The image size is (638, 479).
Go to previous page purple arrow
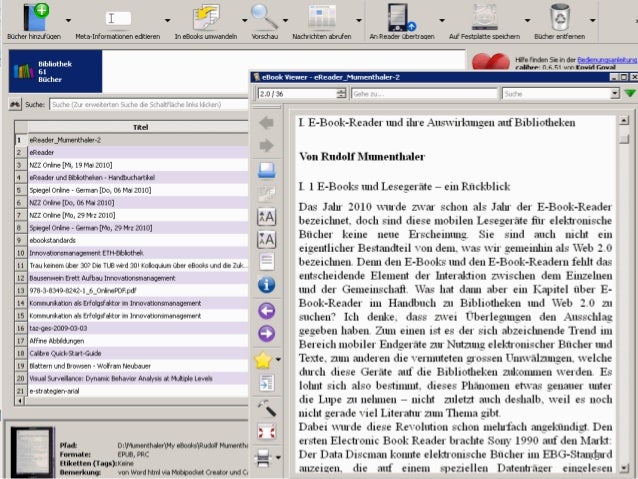click(267, 311)
